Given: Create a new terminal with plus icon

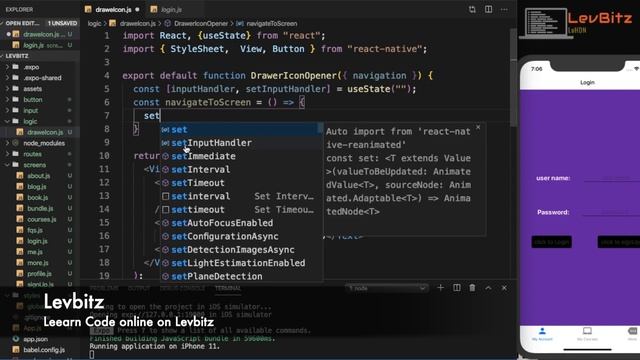Looking at the screenshot, I should (440, 288).
